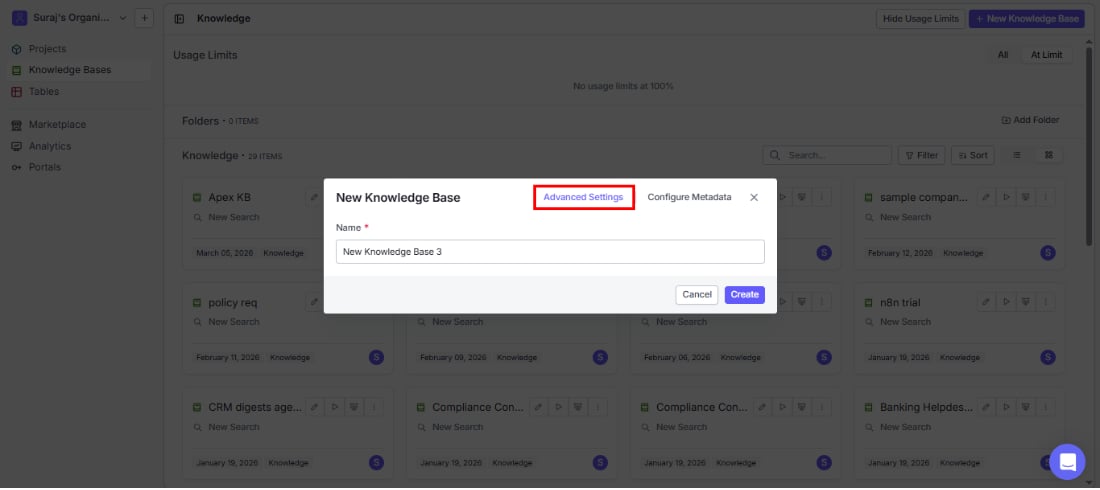Open more options on Banking Helpdes... card
This screenshot has height=490, width=1100.
pos(1045,407)
